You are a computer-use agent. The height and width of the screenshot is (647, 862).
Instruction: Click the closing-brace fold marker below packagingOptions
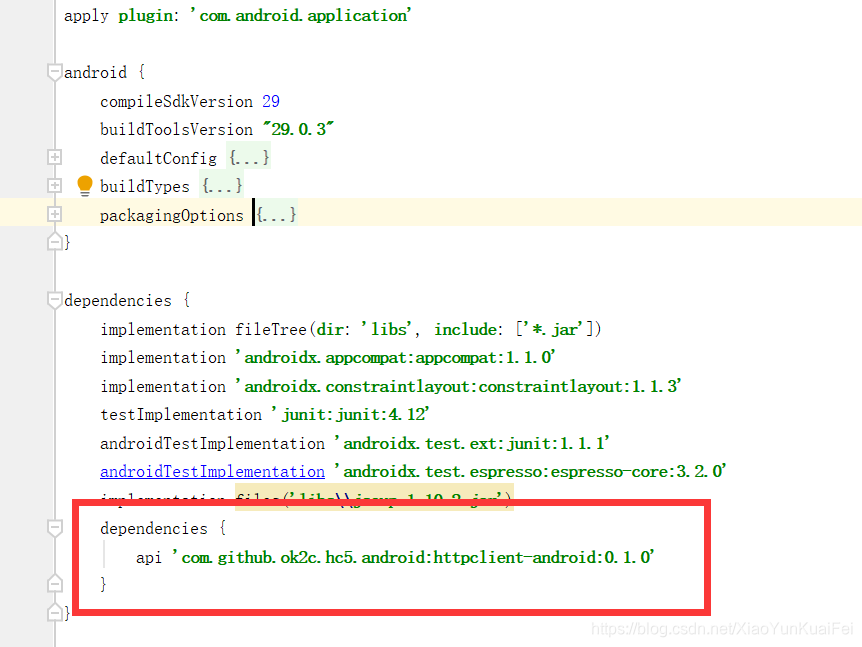pyautogui.click(x=54, y=241)
